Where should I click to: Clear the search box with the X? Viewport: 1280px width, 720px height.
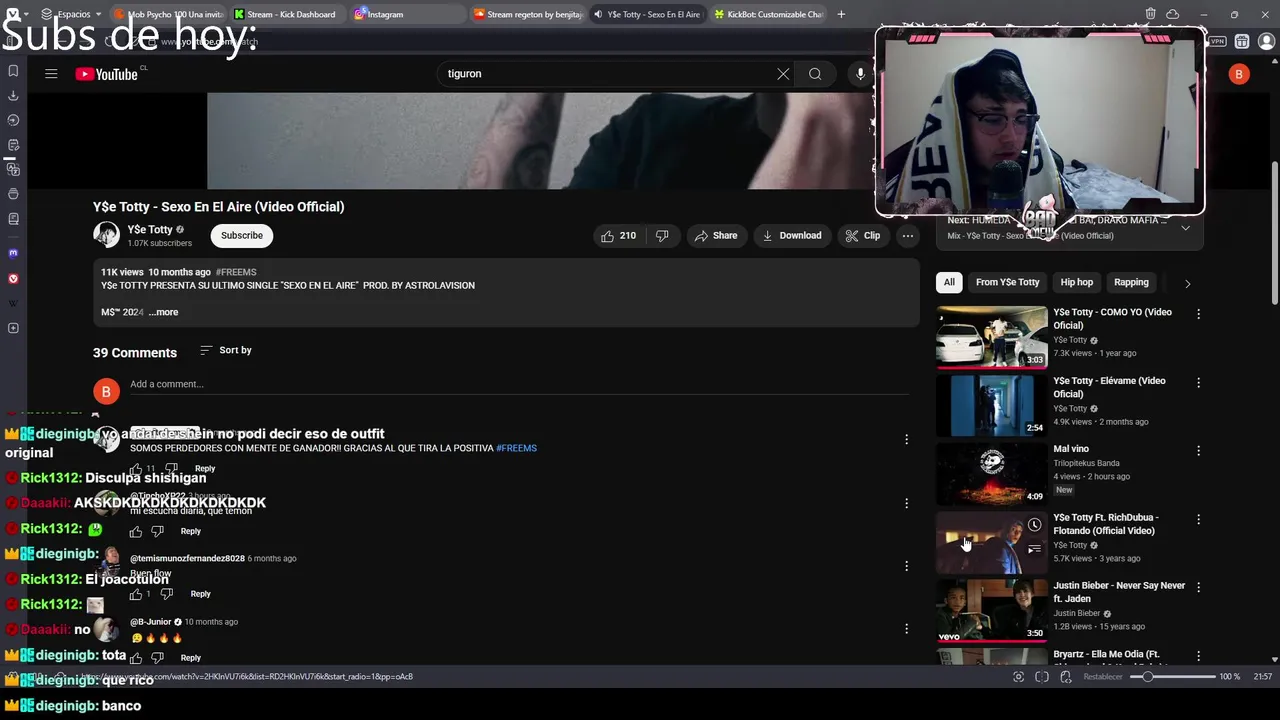(x=783, y=74)
